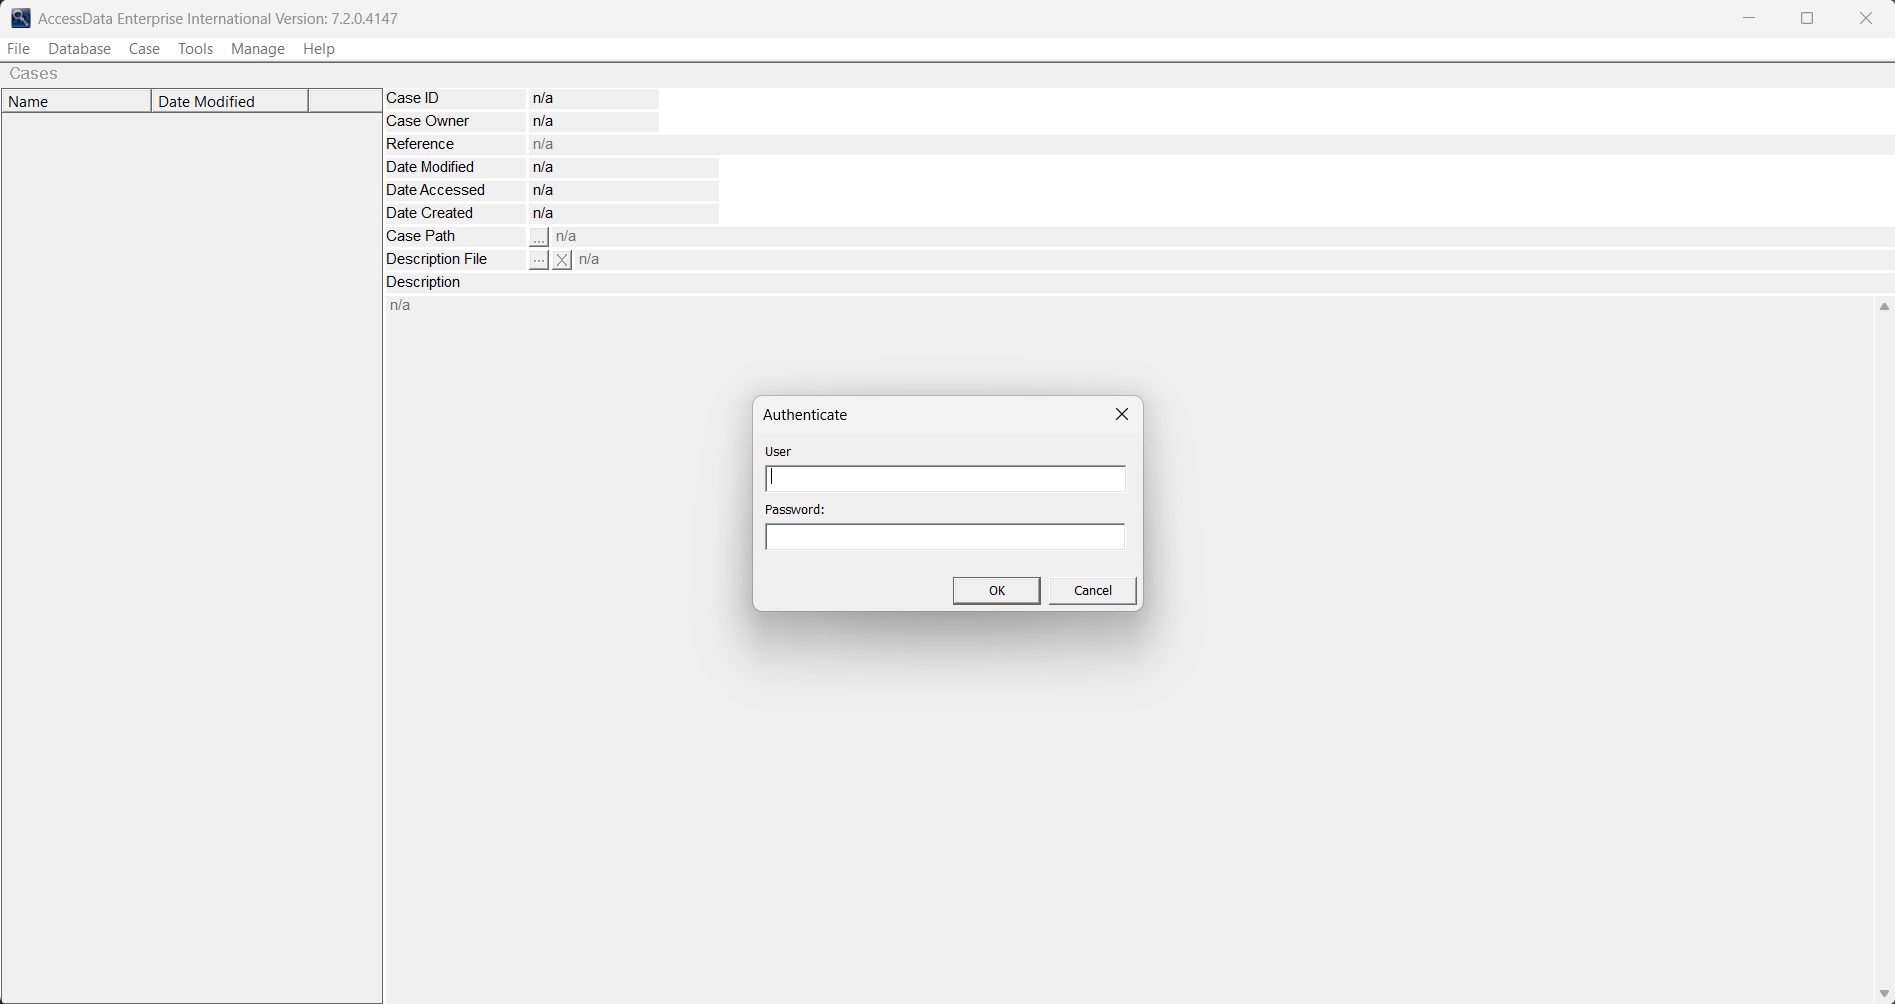Click the AccessData application icon in title bar
Image resolution: width=1895 pixels, height=1004 pixels.
pyautogui.click(x=20, y=18)
